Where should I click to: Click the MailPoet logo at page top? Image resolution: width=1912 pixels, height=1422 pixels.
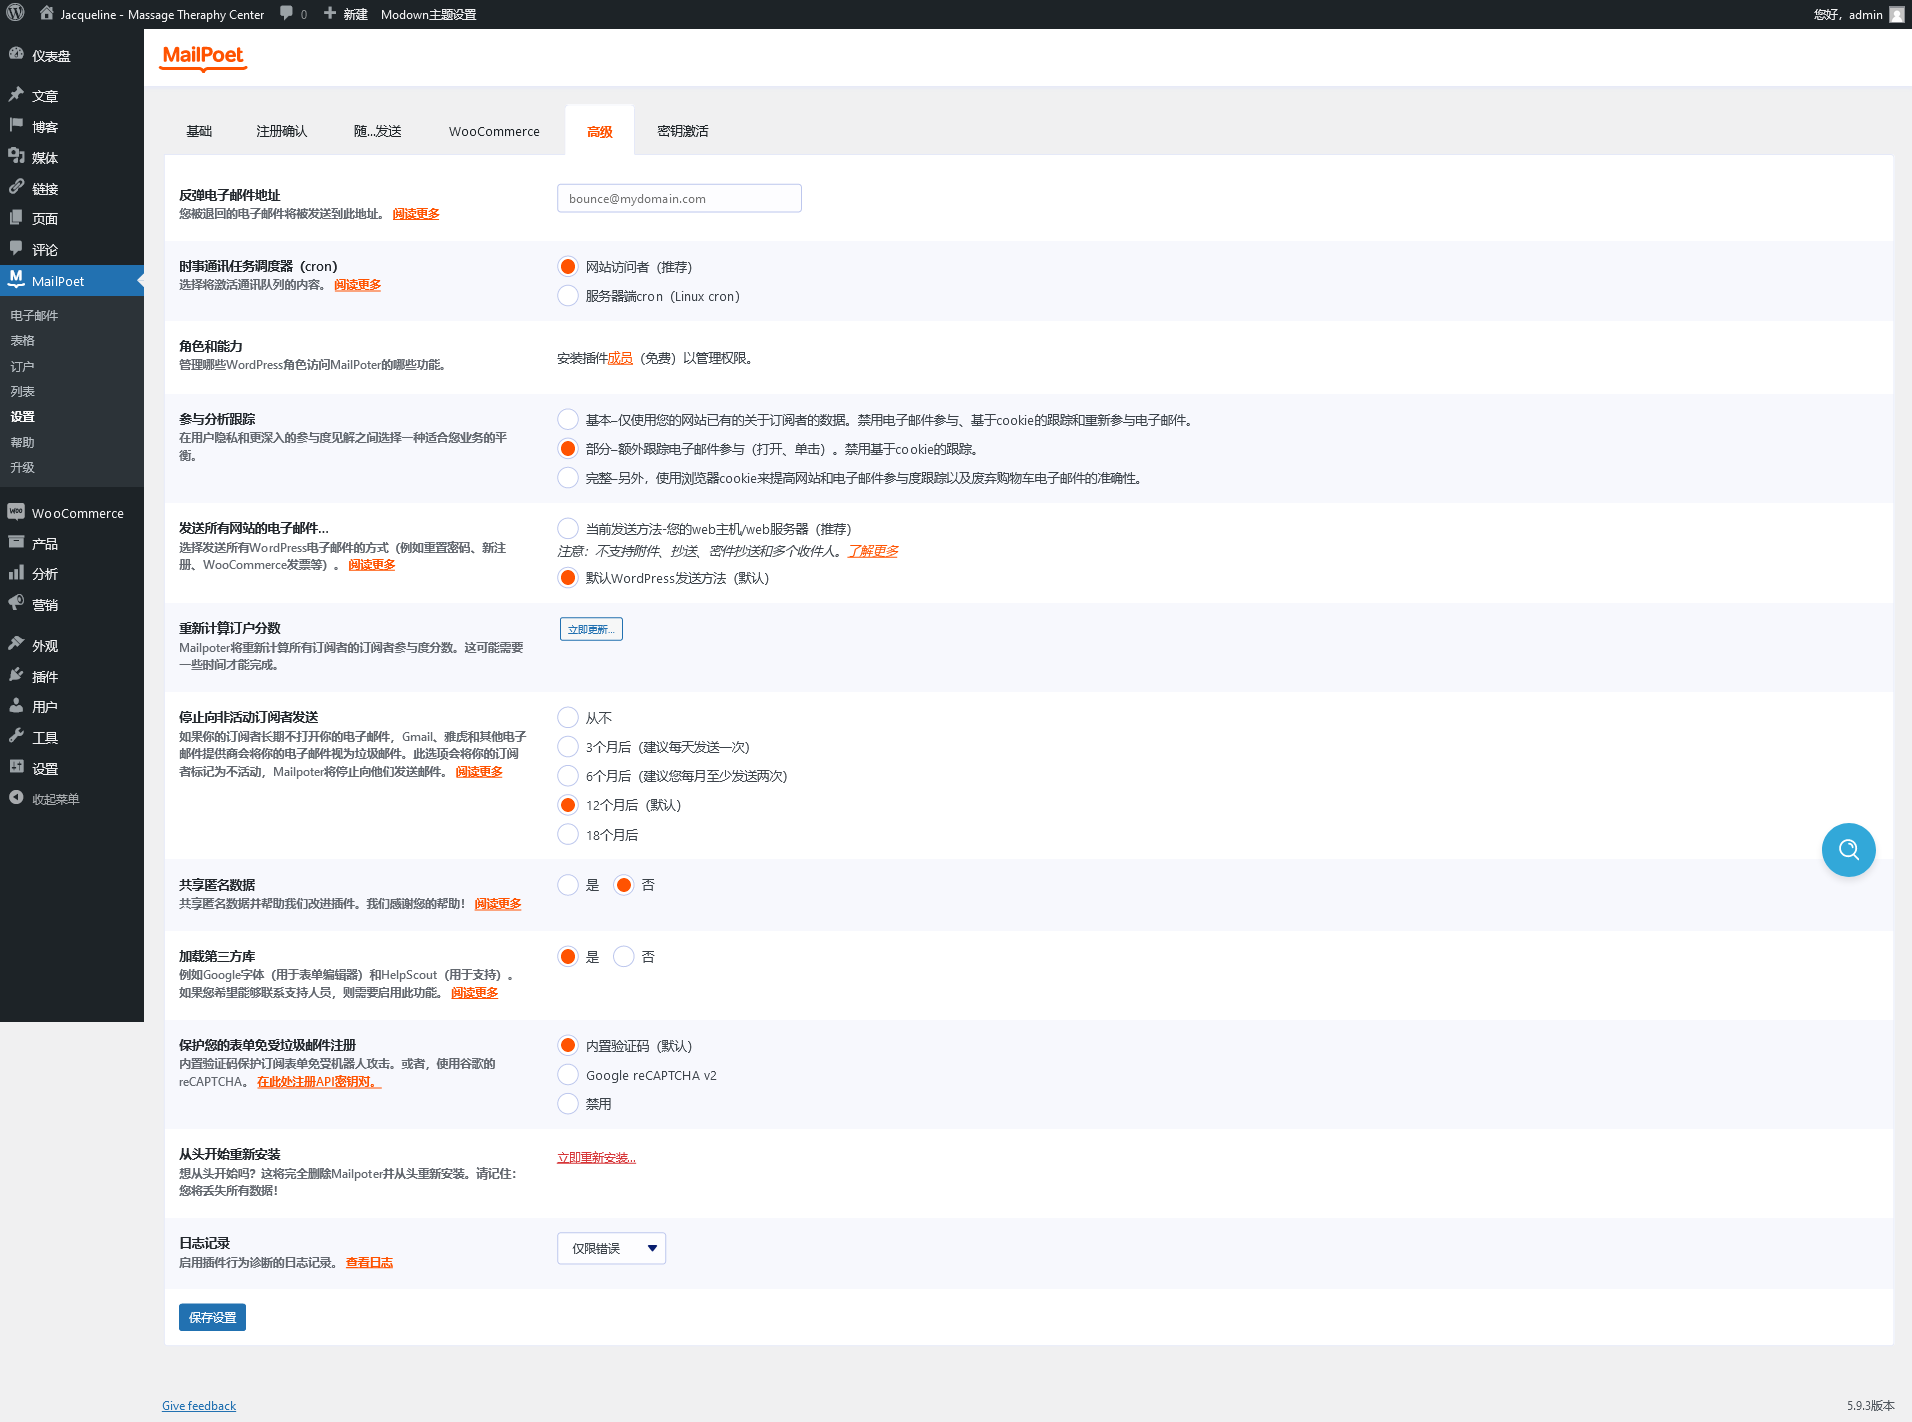pos(203,57)
